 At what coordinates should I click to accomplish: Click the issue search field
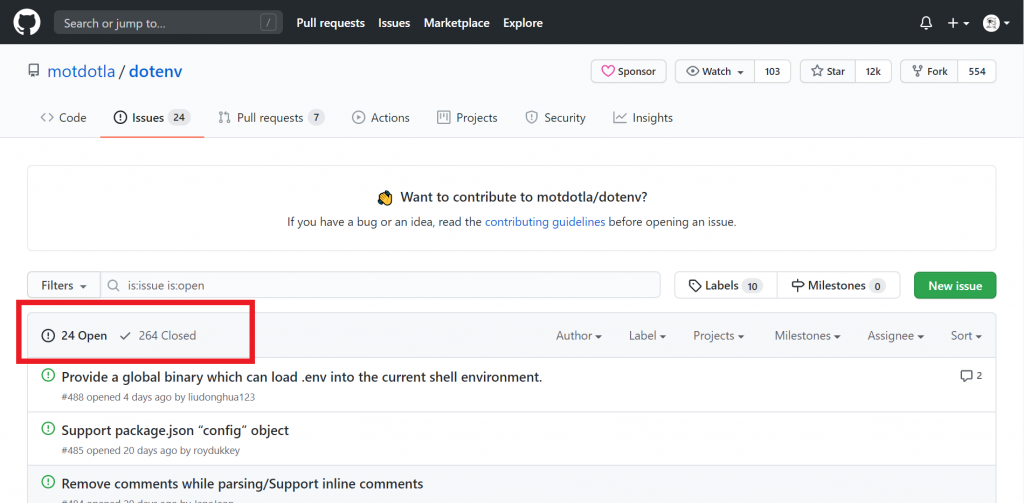390,286
